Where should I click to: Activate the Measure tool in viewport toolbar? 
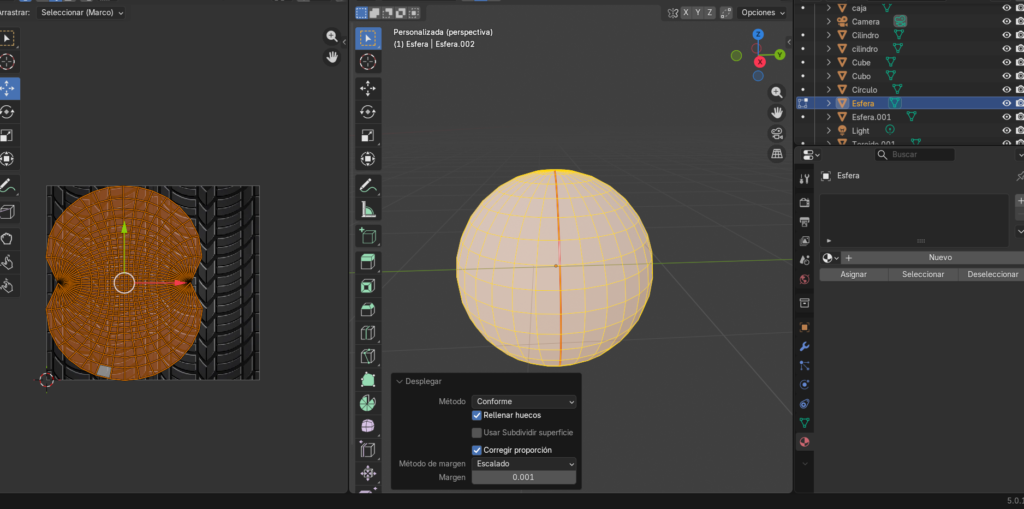click(x=368, y=210)
